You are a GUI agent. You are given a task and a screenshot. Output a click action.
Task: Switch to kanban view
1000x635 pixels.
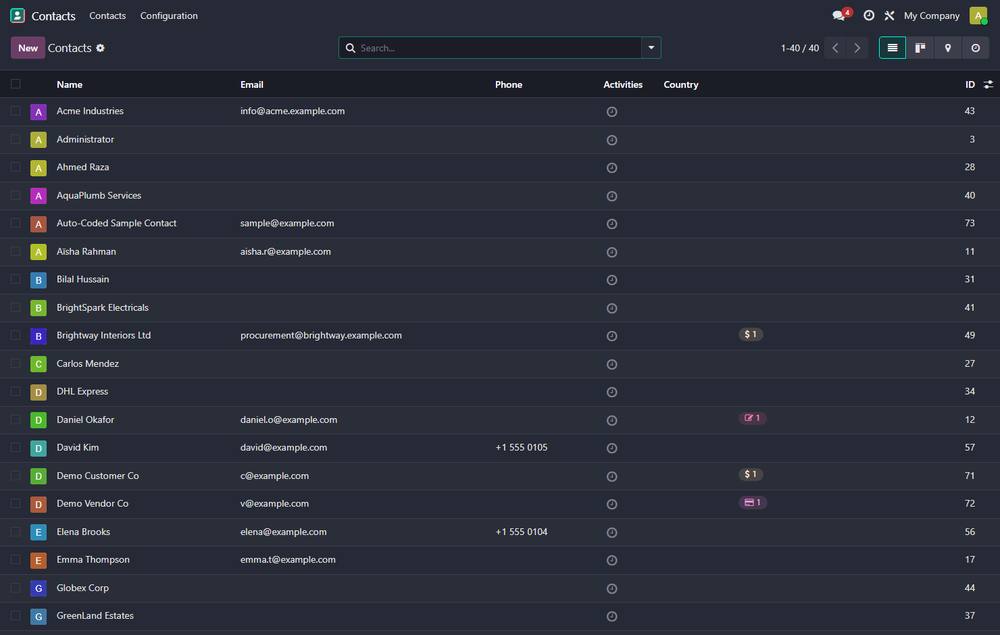(920, 48)
